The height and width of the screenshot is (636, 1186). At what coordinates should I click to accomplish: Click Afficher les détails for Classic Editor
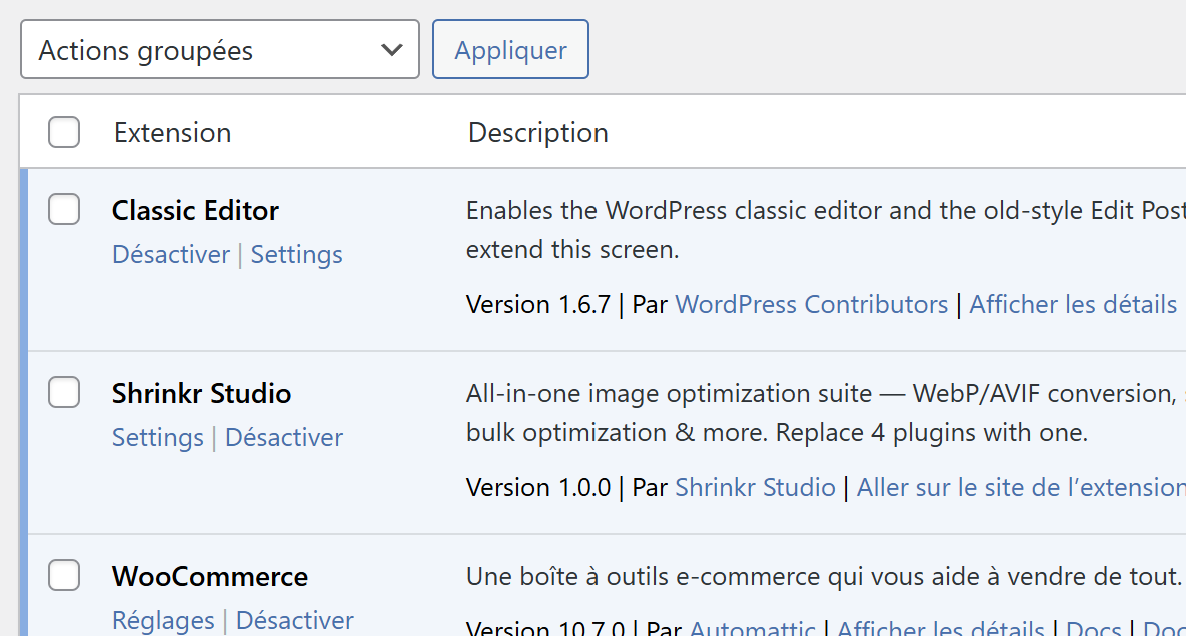coord(1073,304)
